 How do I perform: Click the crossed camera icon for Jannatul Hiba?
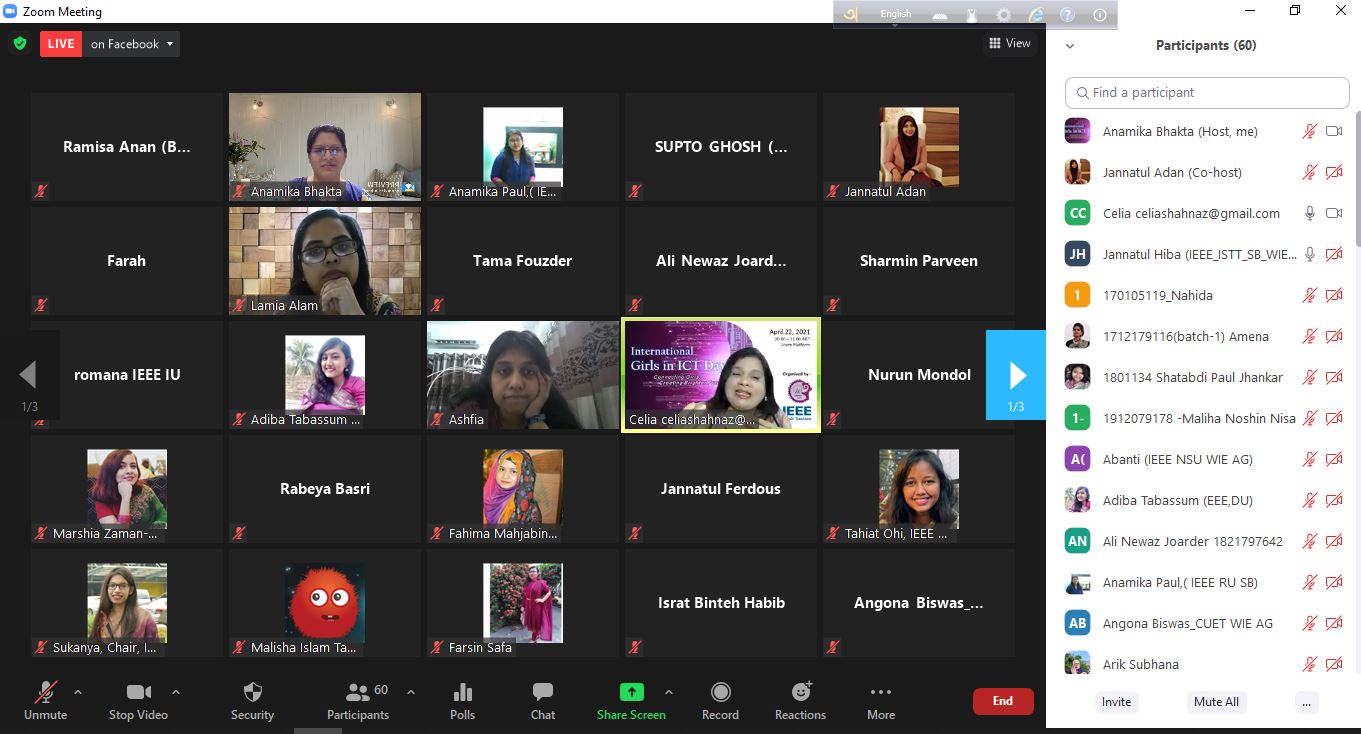(x=1334, y=254)
